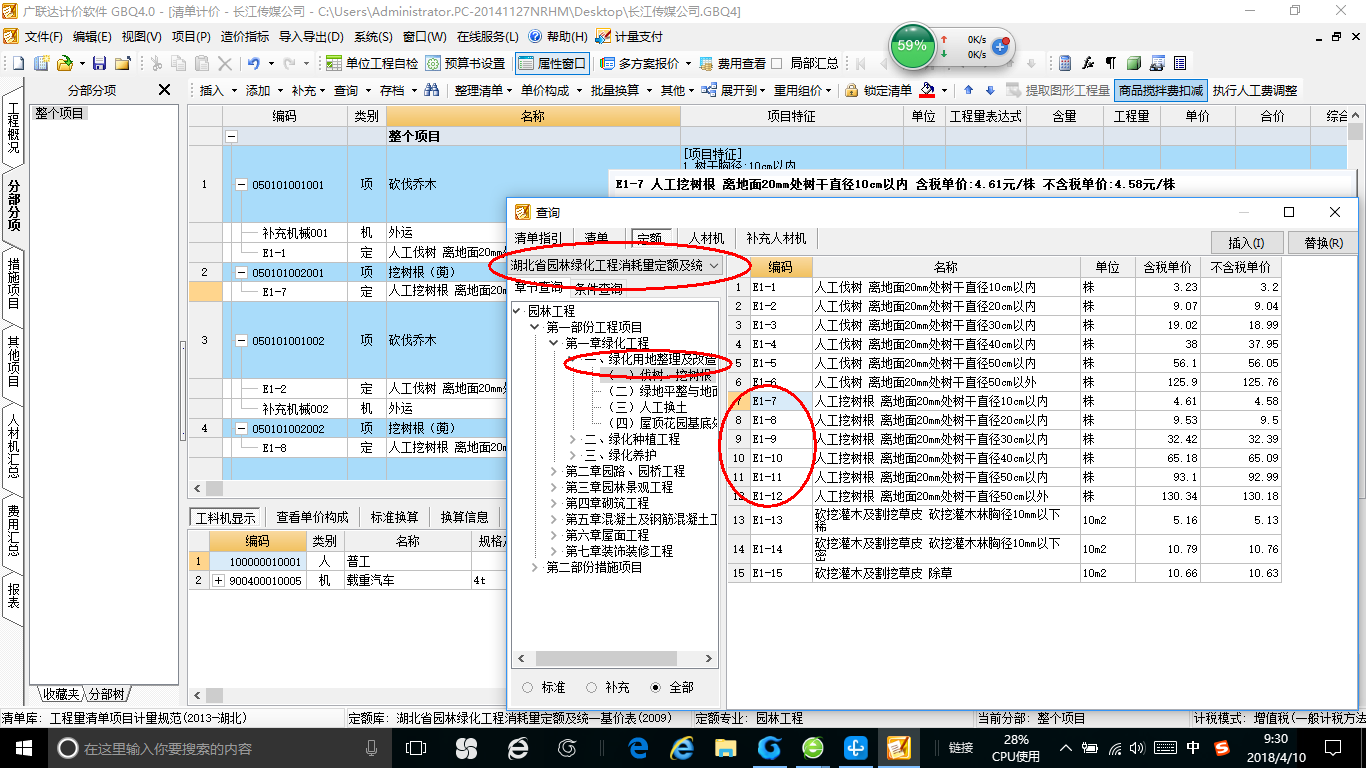Open 预算书设置 budget settings
1366x768 pixels.
click(x=465, y=63)
